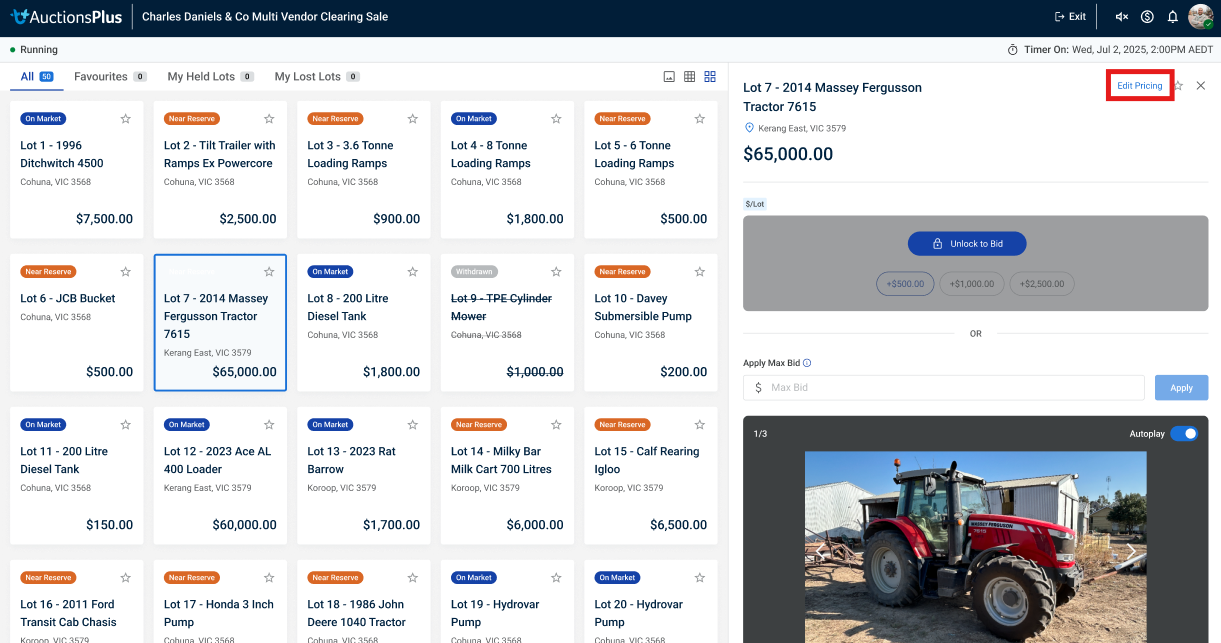Show previous tractor photo with left chevron
Viewport: 1221px width, 643px height.
(820, 550)
